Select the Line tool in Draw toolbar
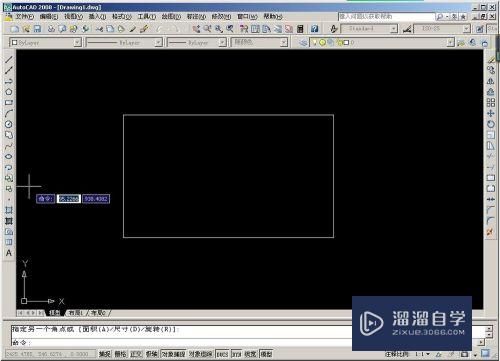 click(x=9, y=60)
